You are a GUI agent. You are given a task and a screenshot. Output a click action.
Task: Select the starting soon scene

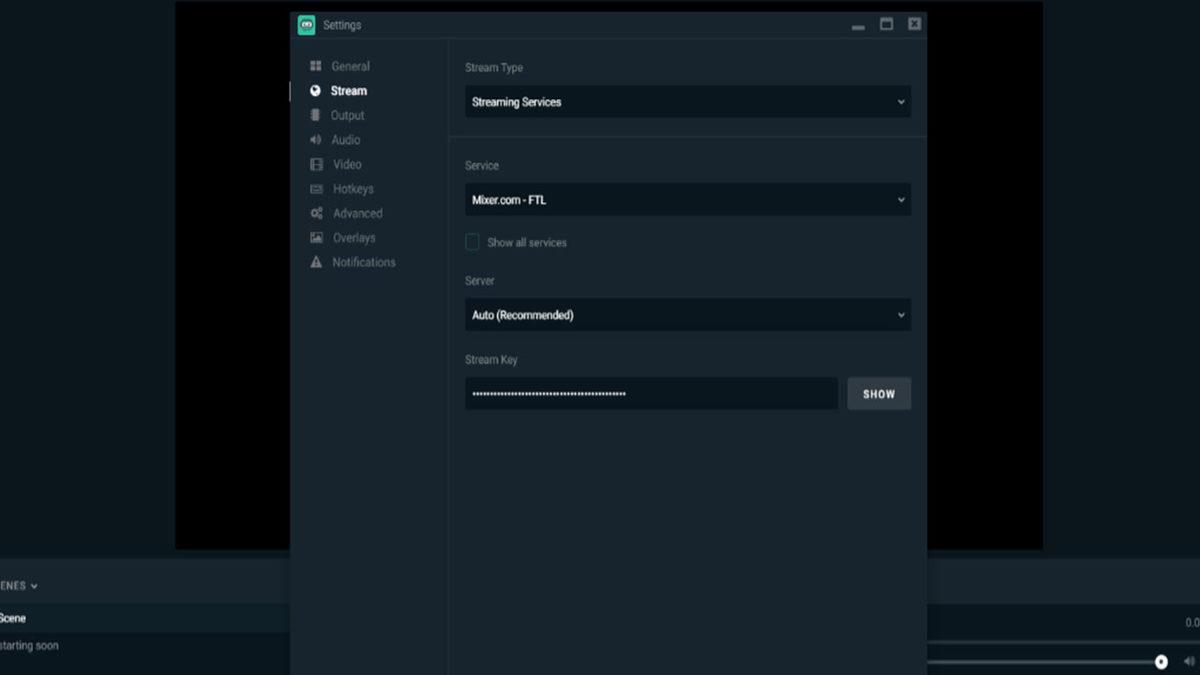click(x=30, y=646)
